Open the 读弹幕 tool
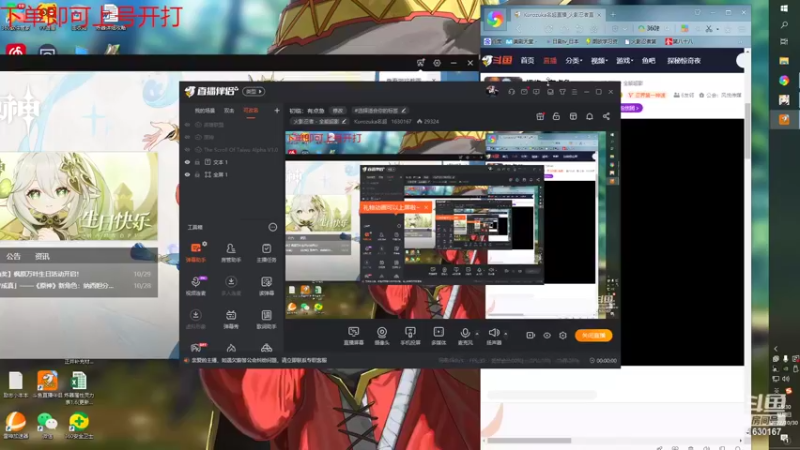 click(x=266, y=286)
